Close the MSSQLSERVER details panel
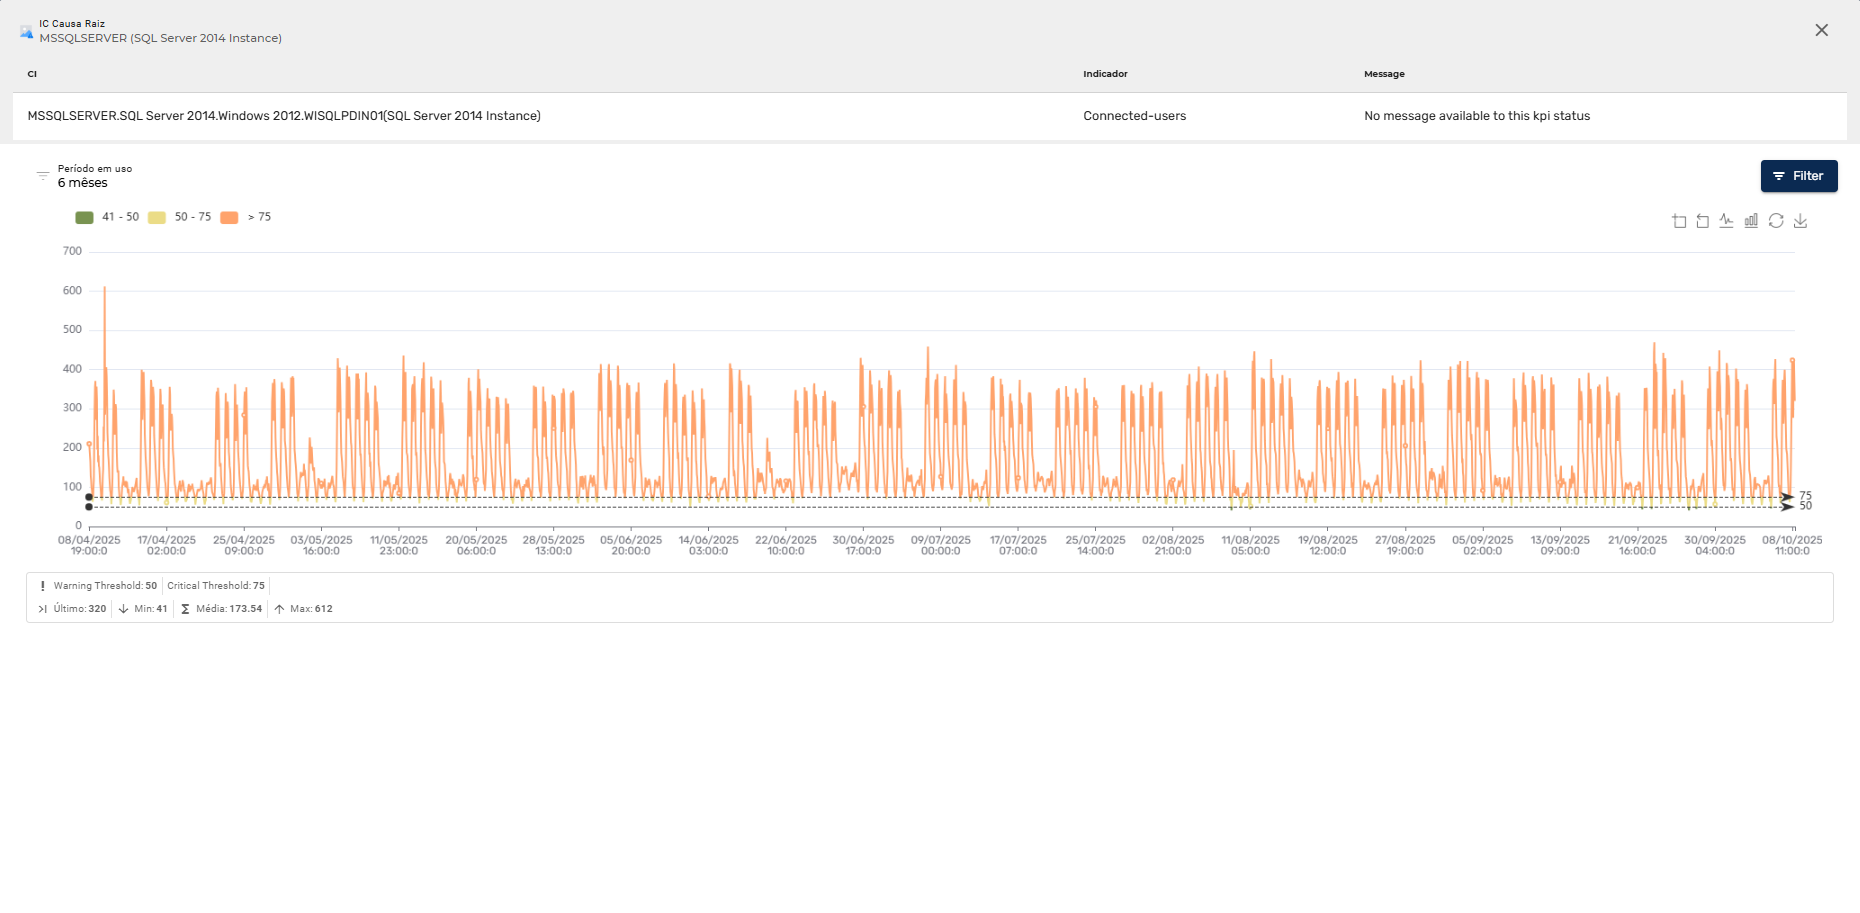This screenshot has width=1860, height=913. 1821,30
